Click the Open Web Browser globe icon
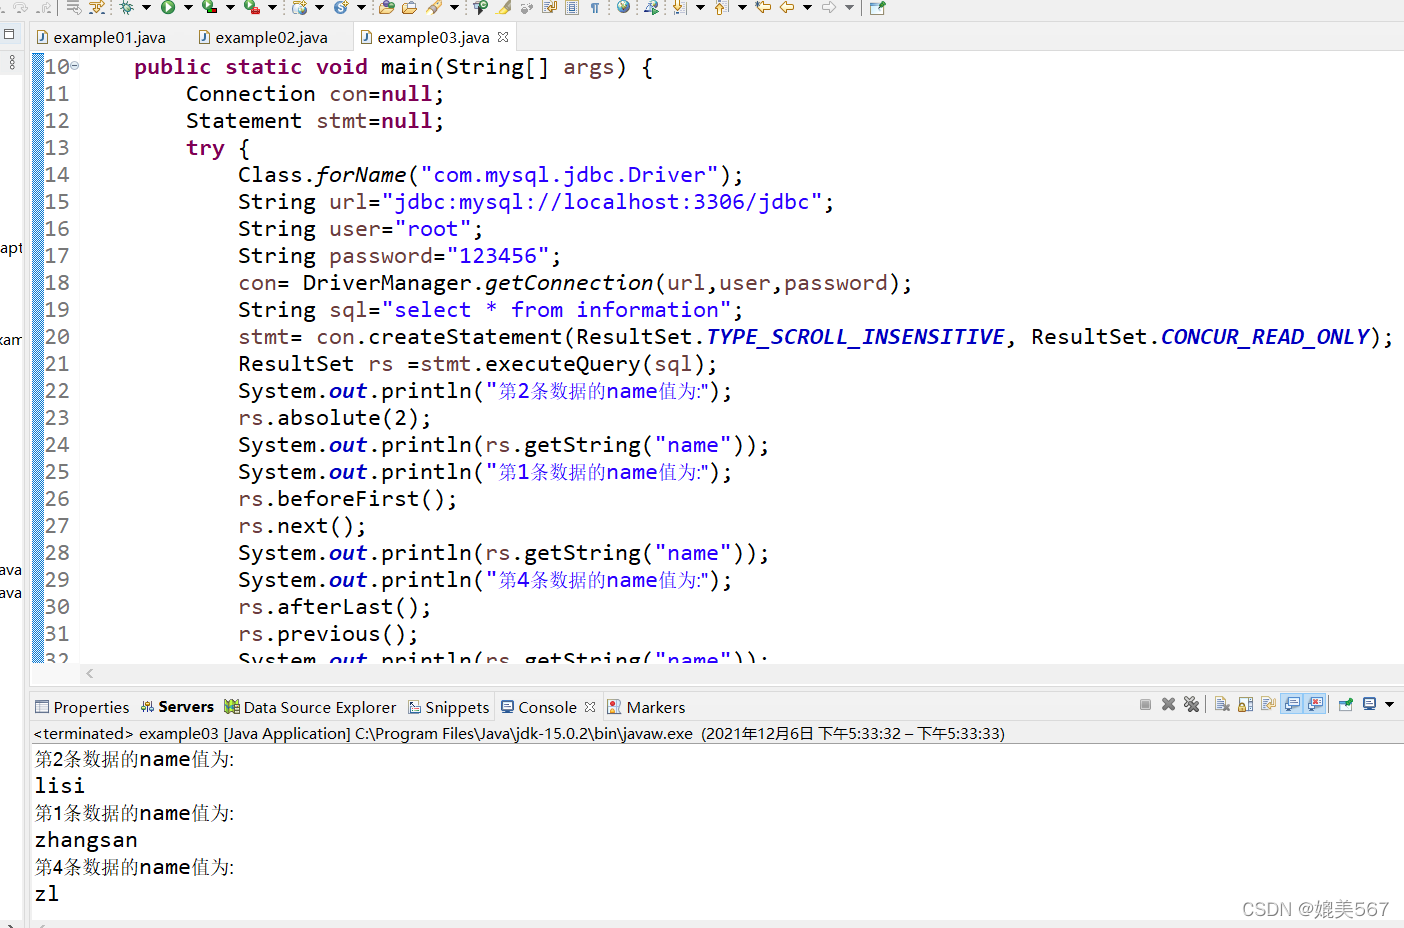 point(624,9)
